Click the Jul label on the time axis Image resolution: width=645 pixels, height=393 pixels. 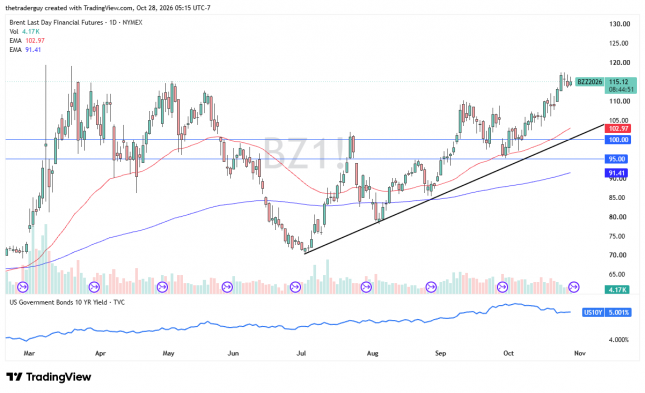tap(302, 353)
